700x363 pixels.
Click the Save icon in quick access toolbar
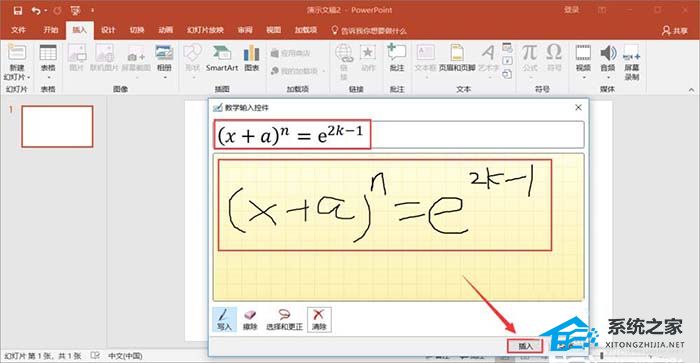[17, 10]
